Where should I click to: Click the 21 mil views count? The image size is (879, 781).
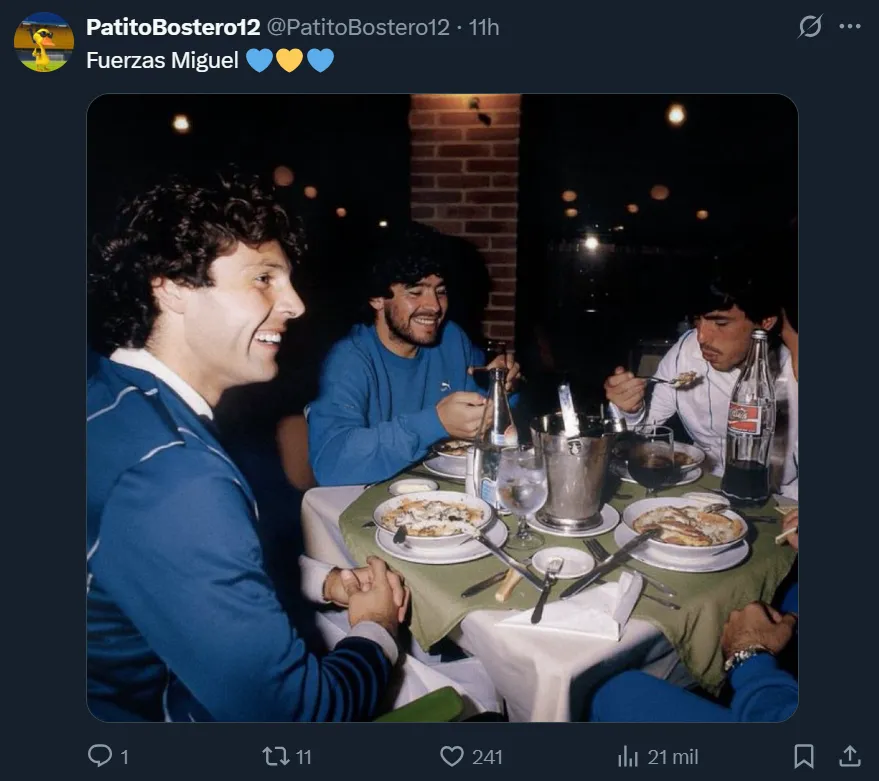pyautogui.click(x=672, y=757)
